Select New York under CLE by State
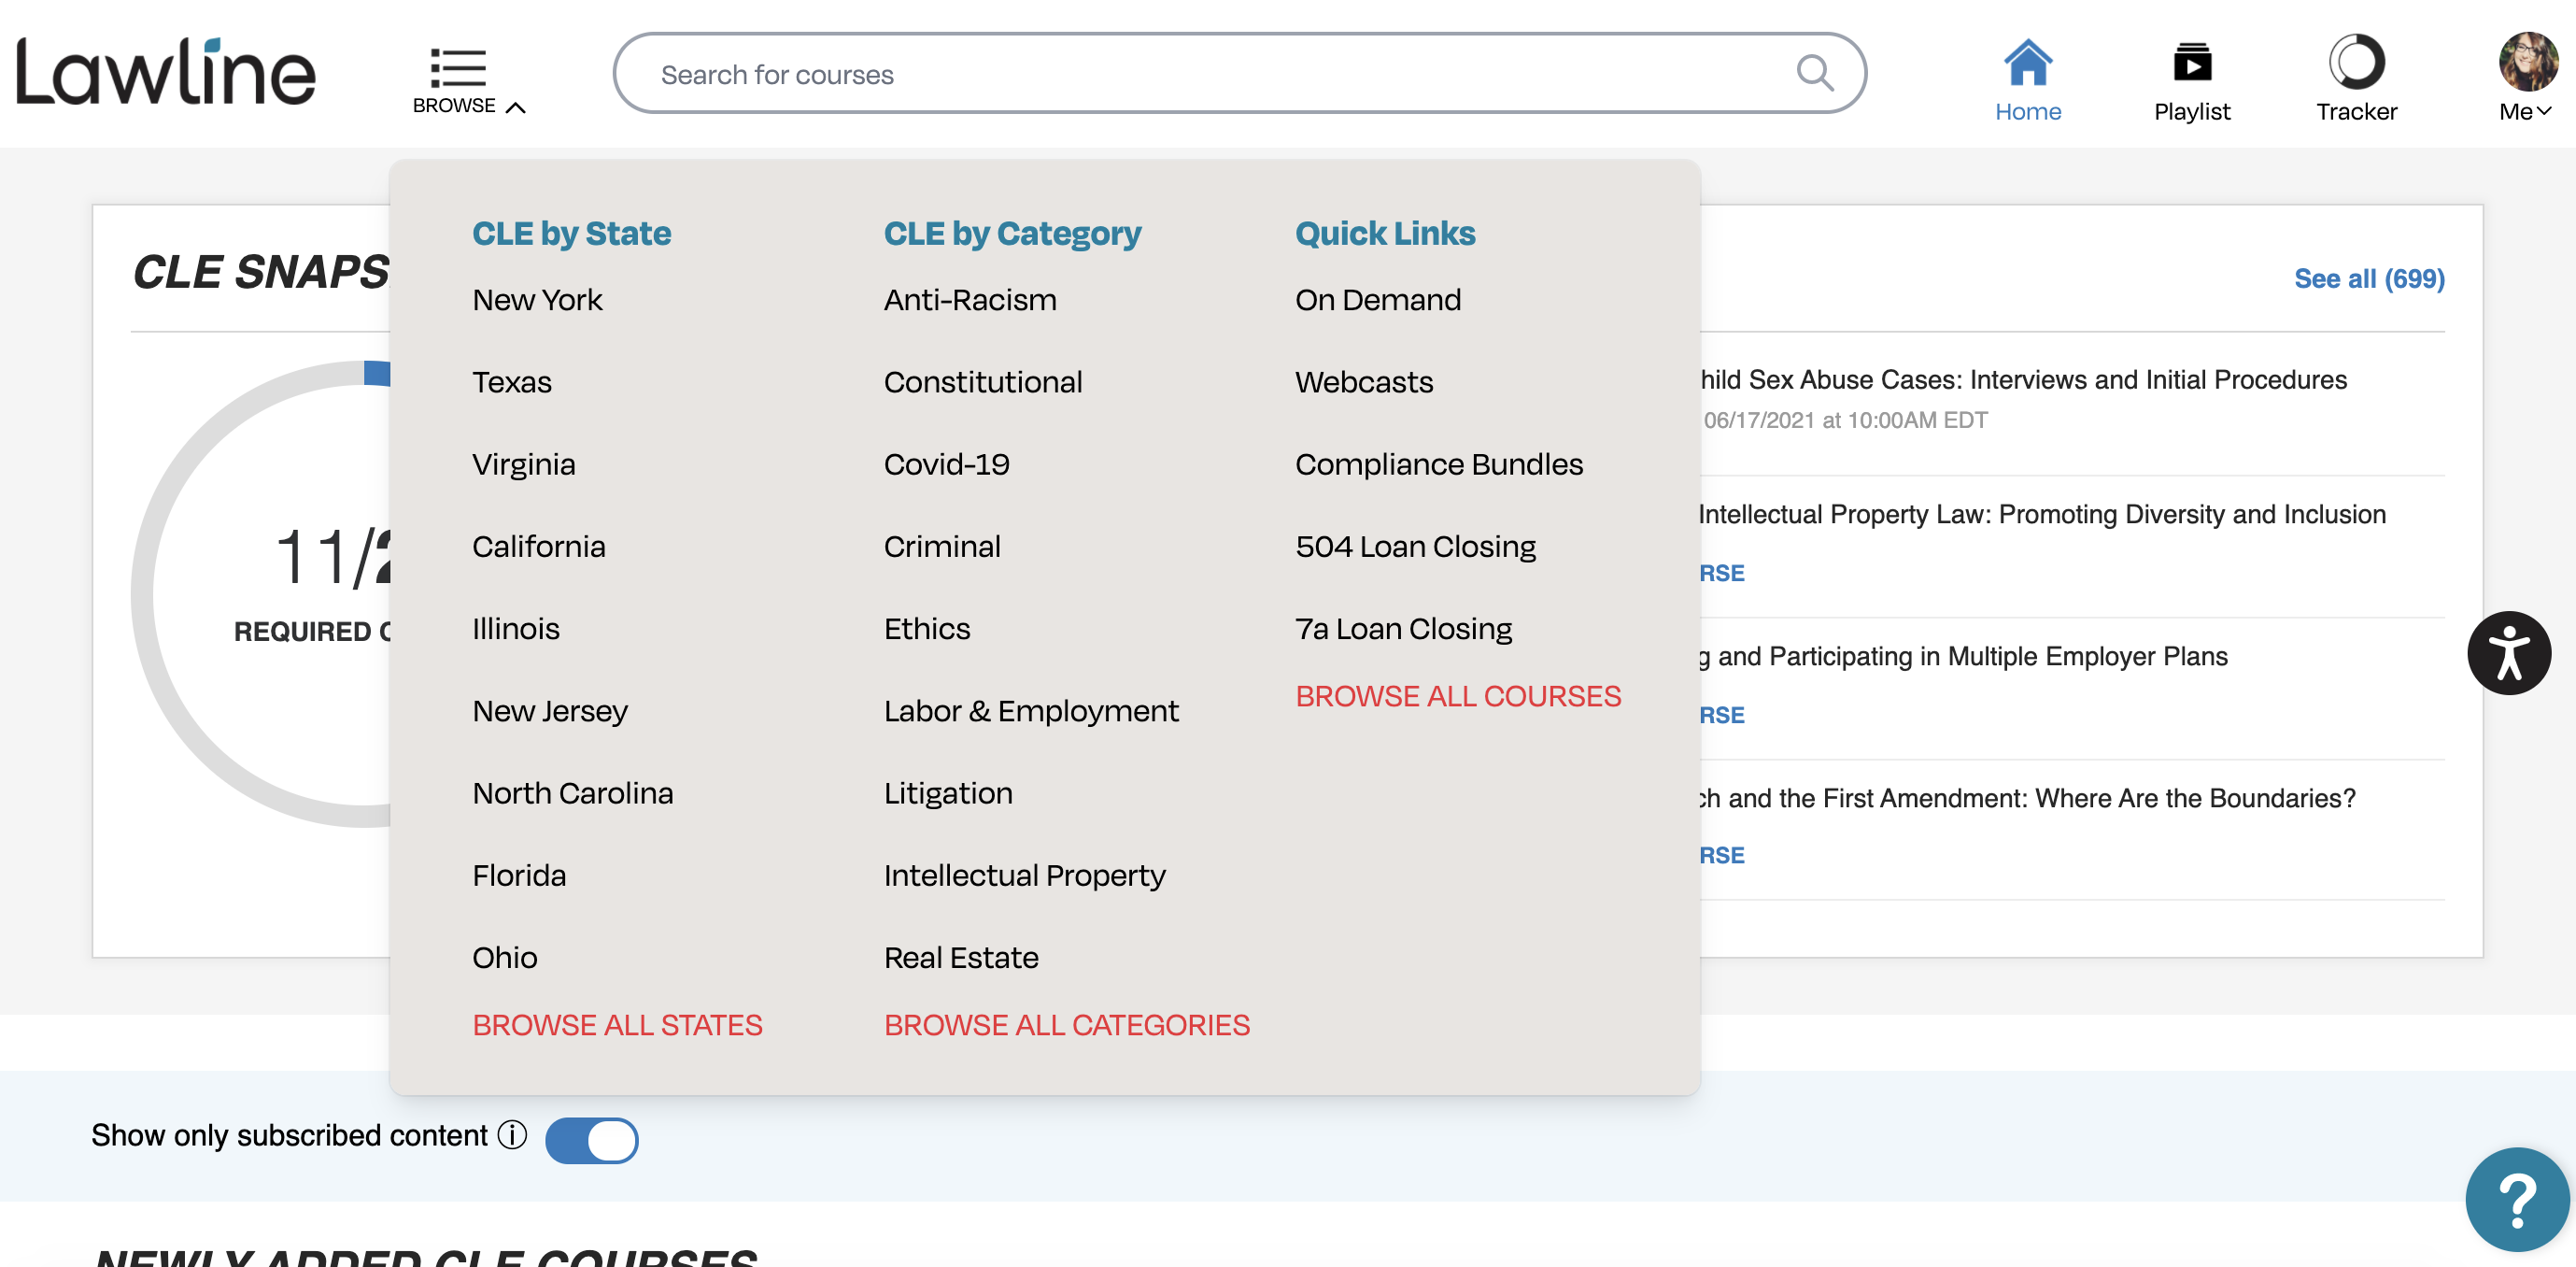This screenshot has height=1267, width=2576. [537, 300]
